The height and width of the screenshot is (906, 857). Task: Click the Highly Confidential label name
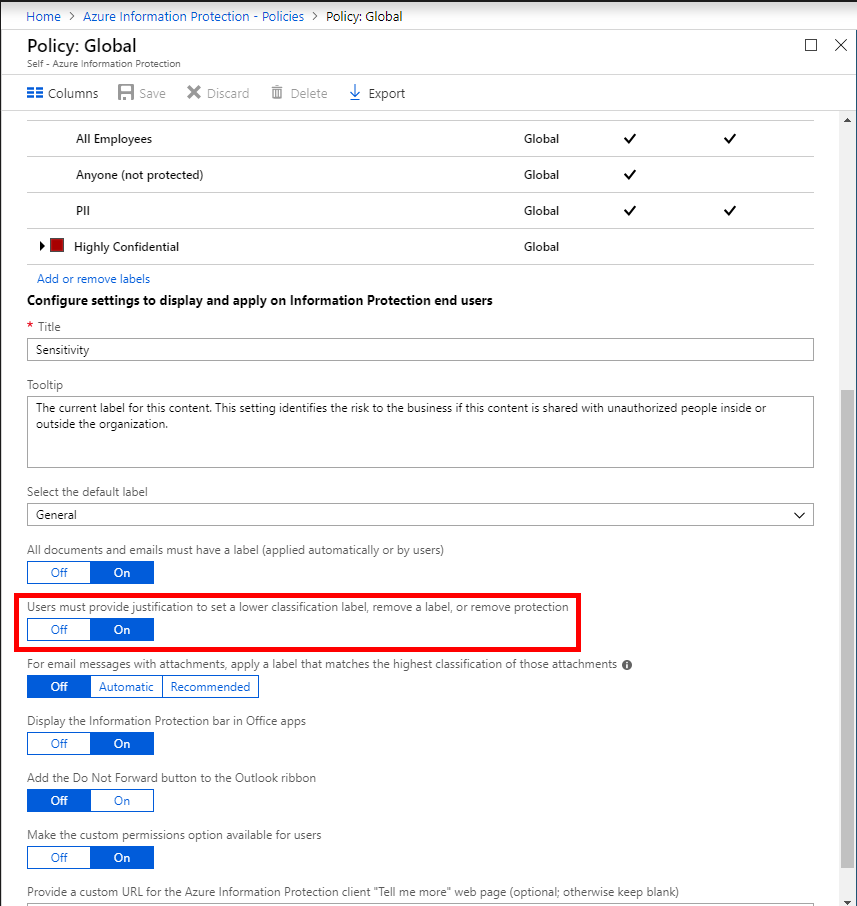click(126, 247)
